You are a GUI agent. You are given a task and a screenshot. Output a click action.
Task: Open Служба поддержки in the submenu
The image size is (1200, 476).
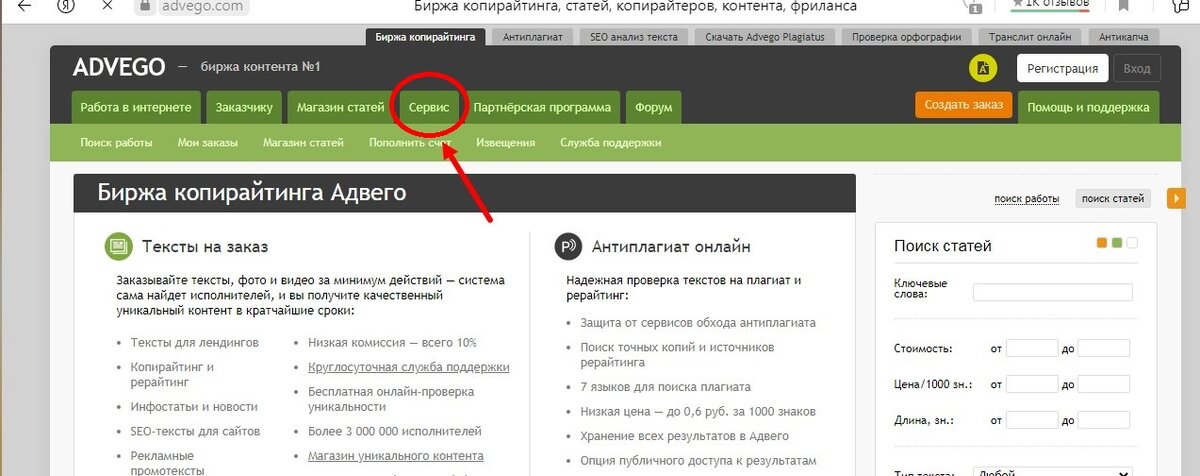[611, 143]
